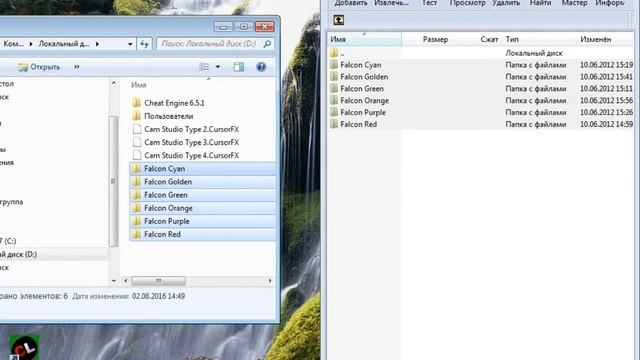Click the Тест command in WinRAR
The image size is (640, 360).
click(429, 3)
